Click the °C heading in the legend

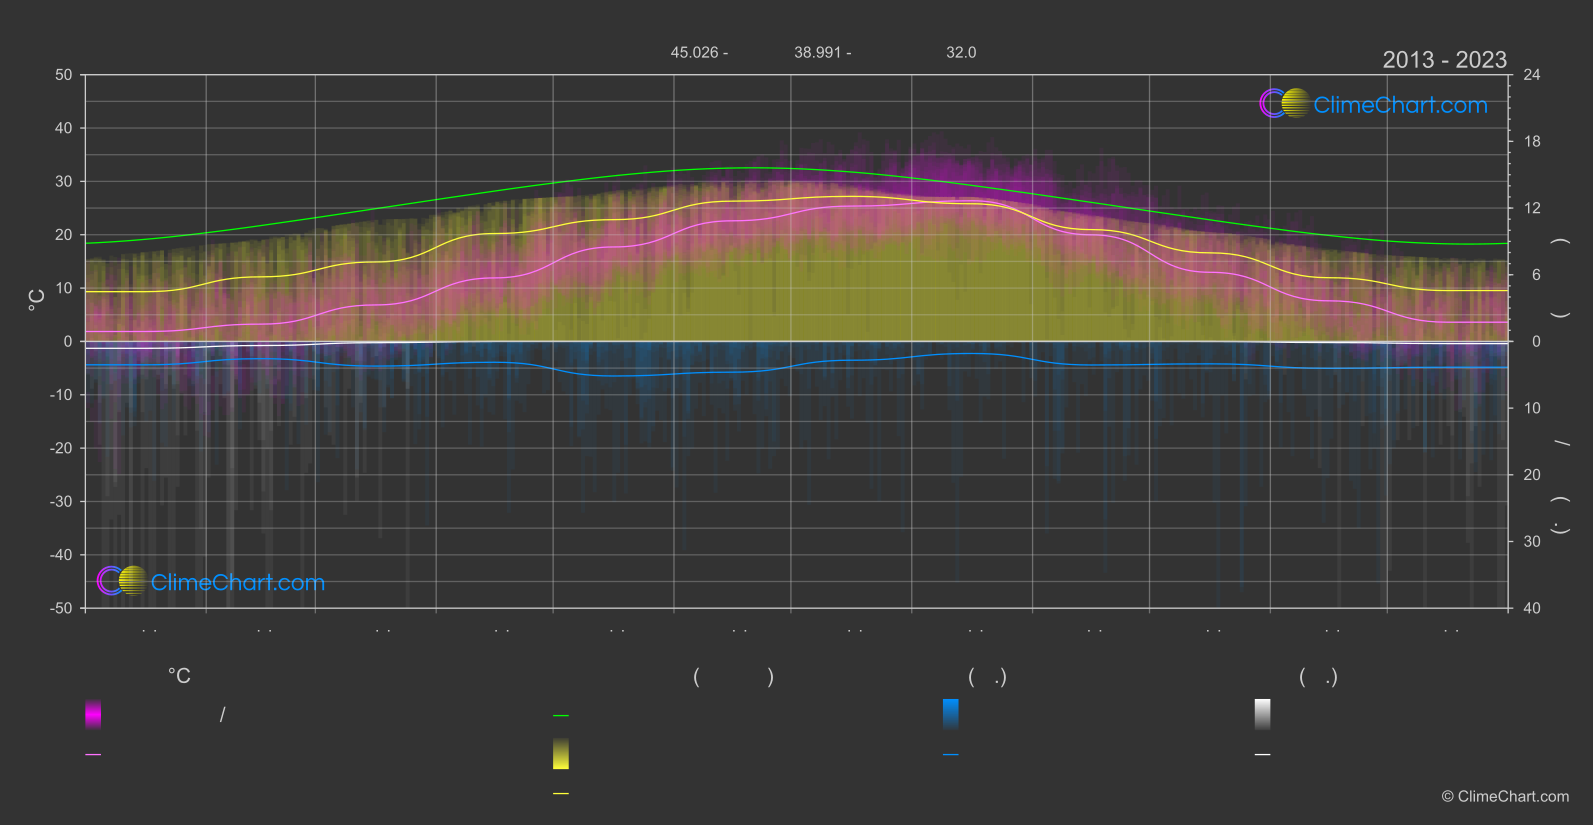pyautogui.click(x=179, y=677)
